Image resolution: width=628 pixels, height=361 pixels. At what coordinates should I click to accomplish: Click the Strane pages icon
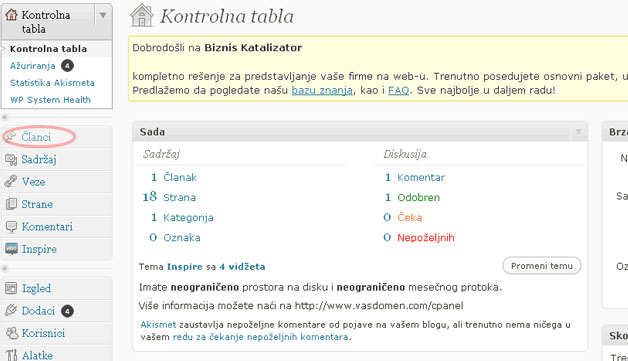11,204
